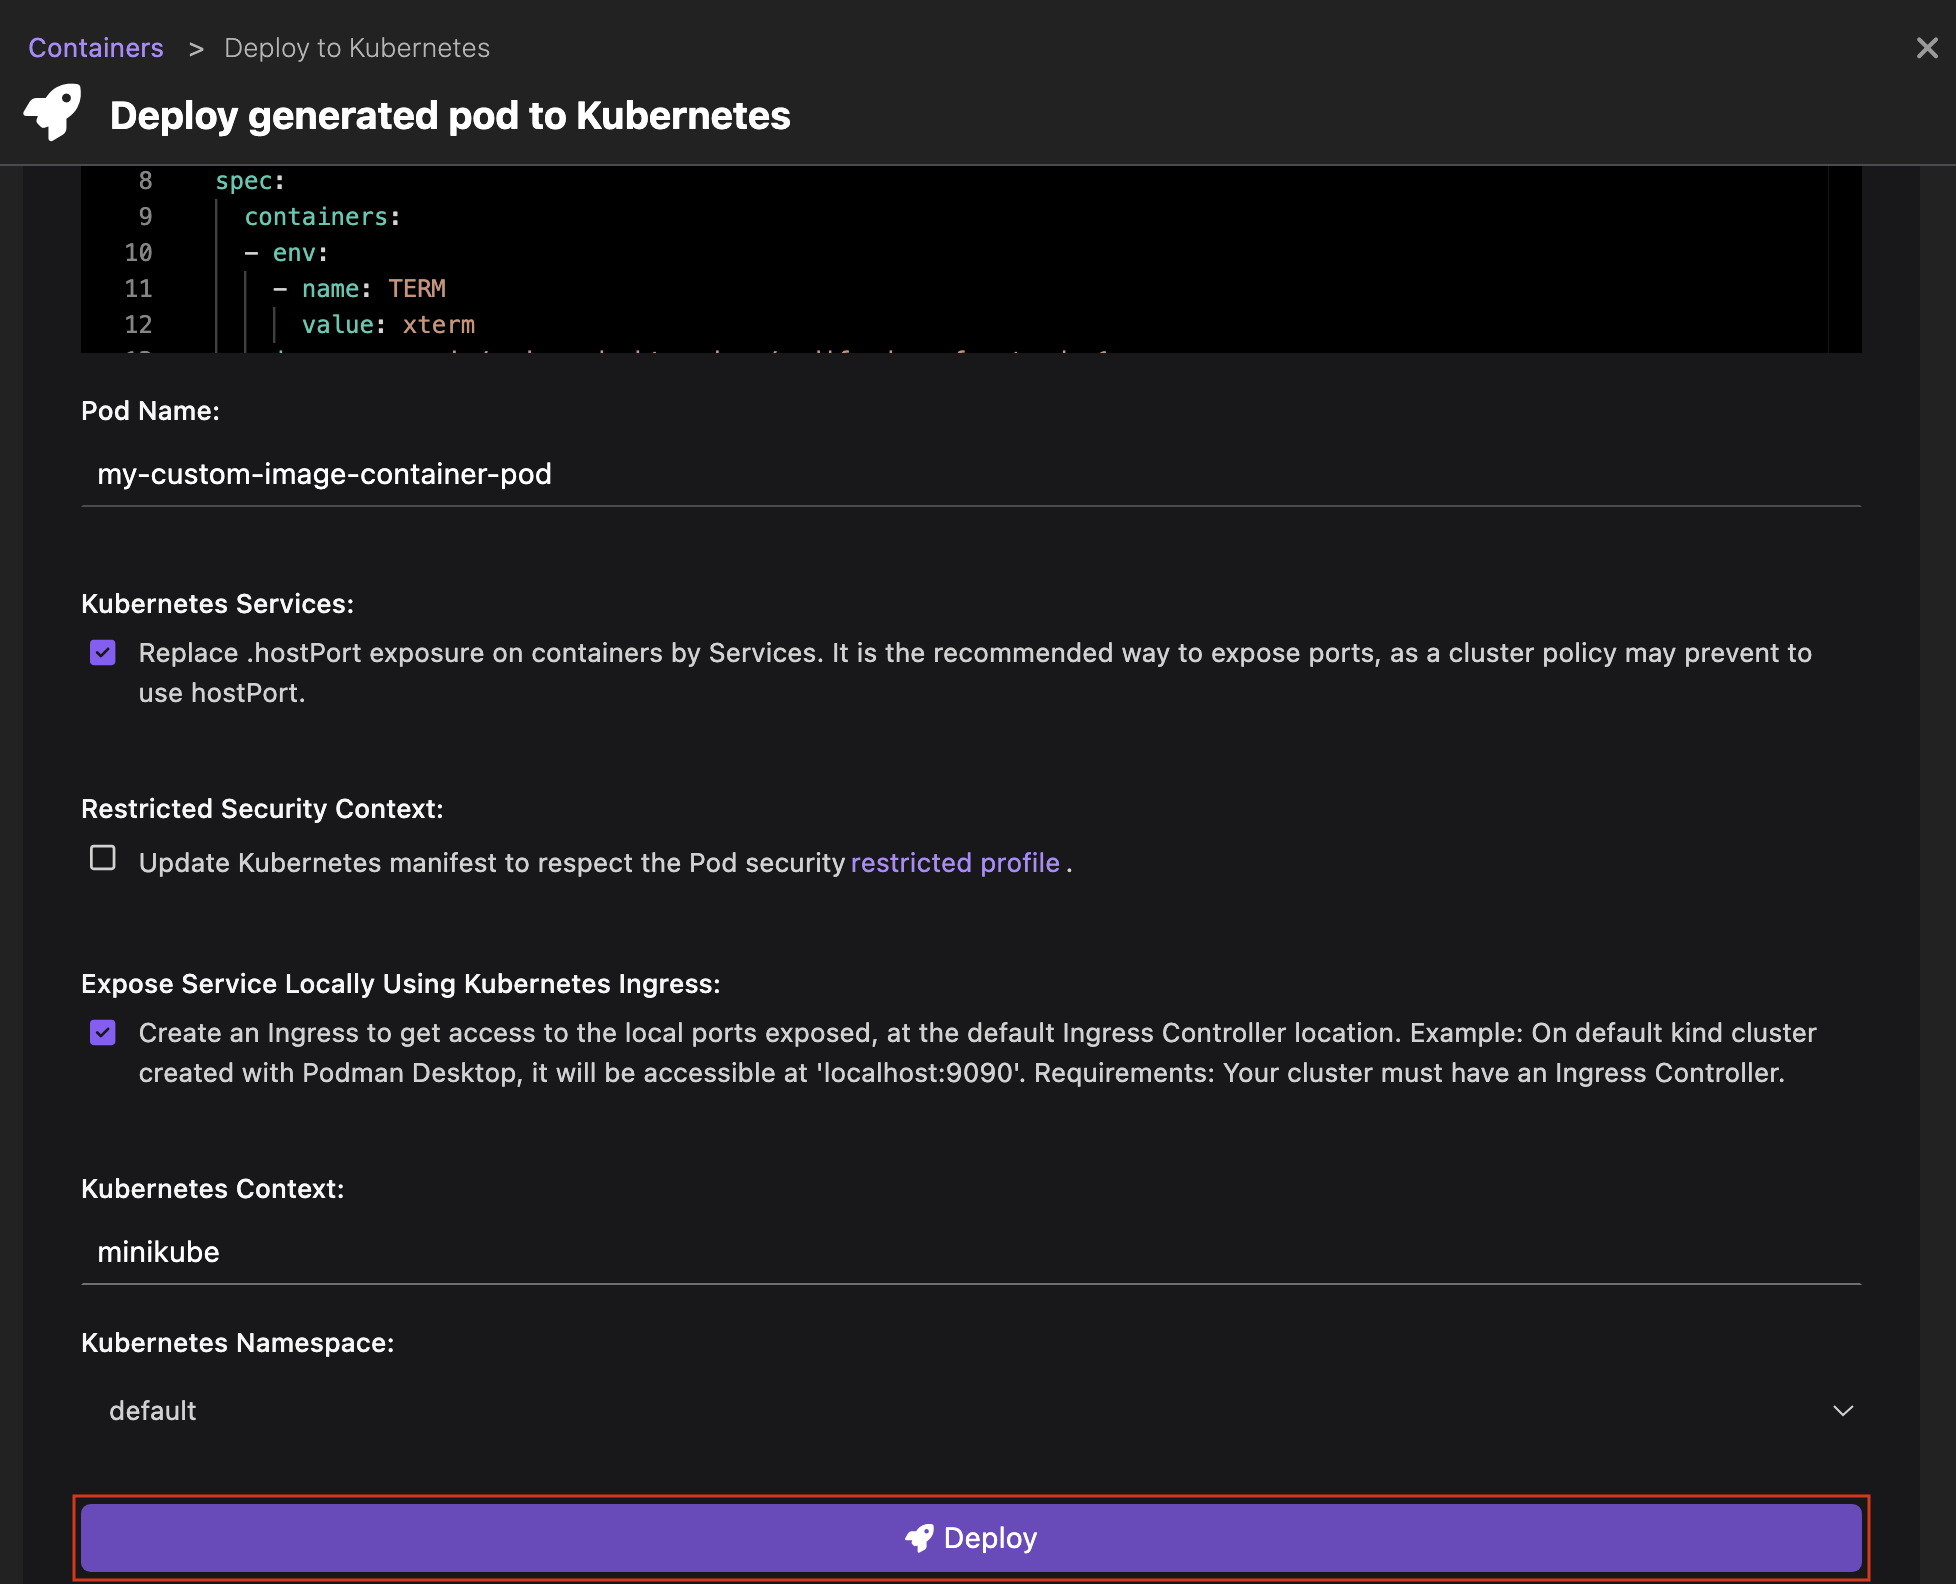Screen dimensions: 1956x1584
Task: Open Kubernetes Namespace dropdown showing default
Action: click(970, 1410)
